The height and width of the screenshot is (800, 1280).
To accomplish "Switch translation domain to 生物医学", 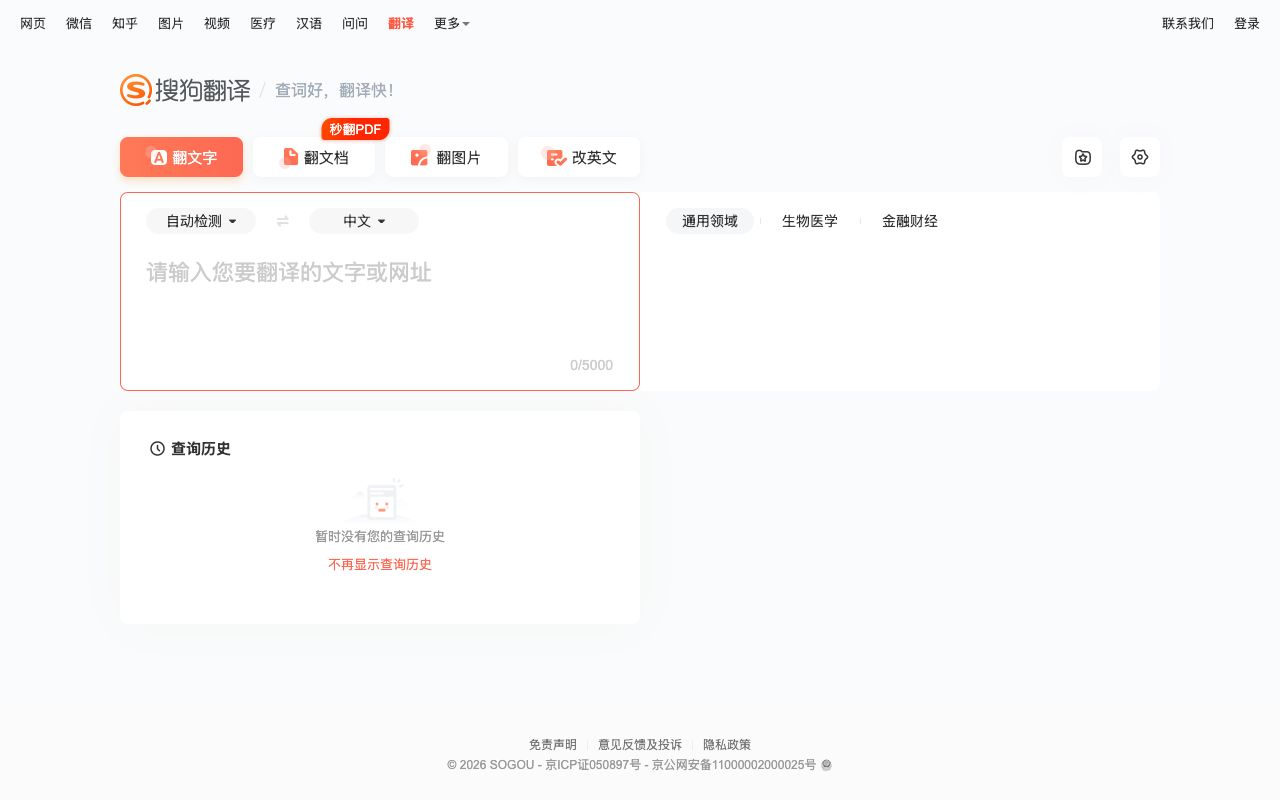I will pos(810,221).
